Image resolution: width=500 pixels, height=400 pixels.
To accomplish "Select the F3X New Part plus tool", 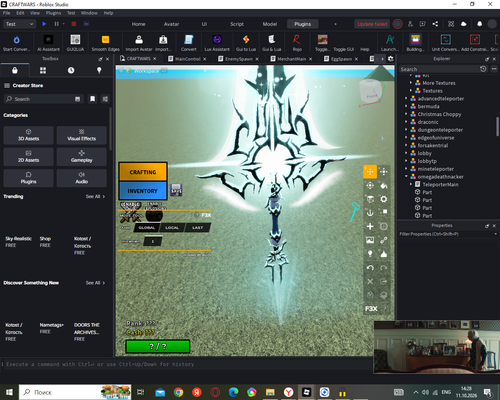I will [x=370, y=226].
